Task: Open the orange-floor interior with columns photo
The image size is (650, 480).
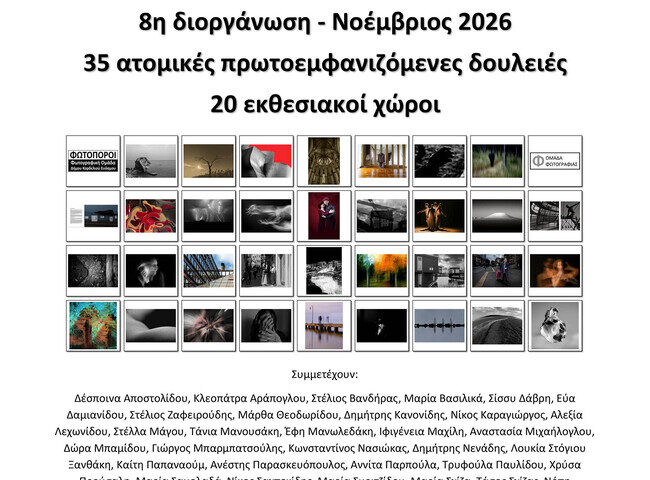Action: 382,161
